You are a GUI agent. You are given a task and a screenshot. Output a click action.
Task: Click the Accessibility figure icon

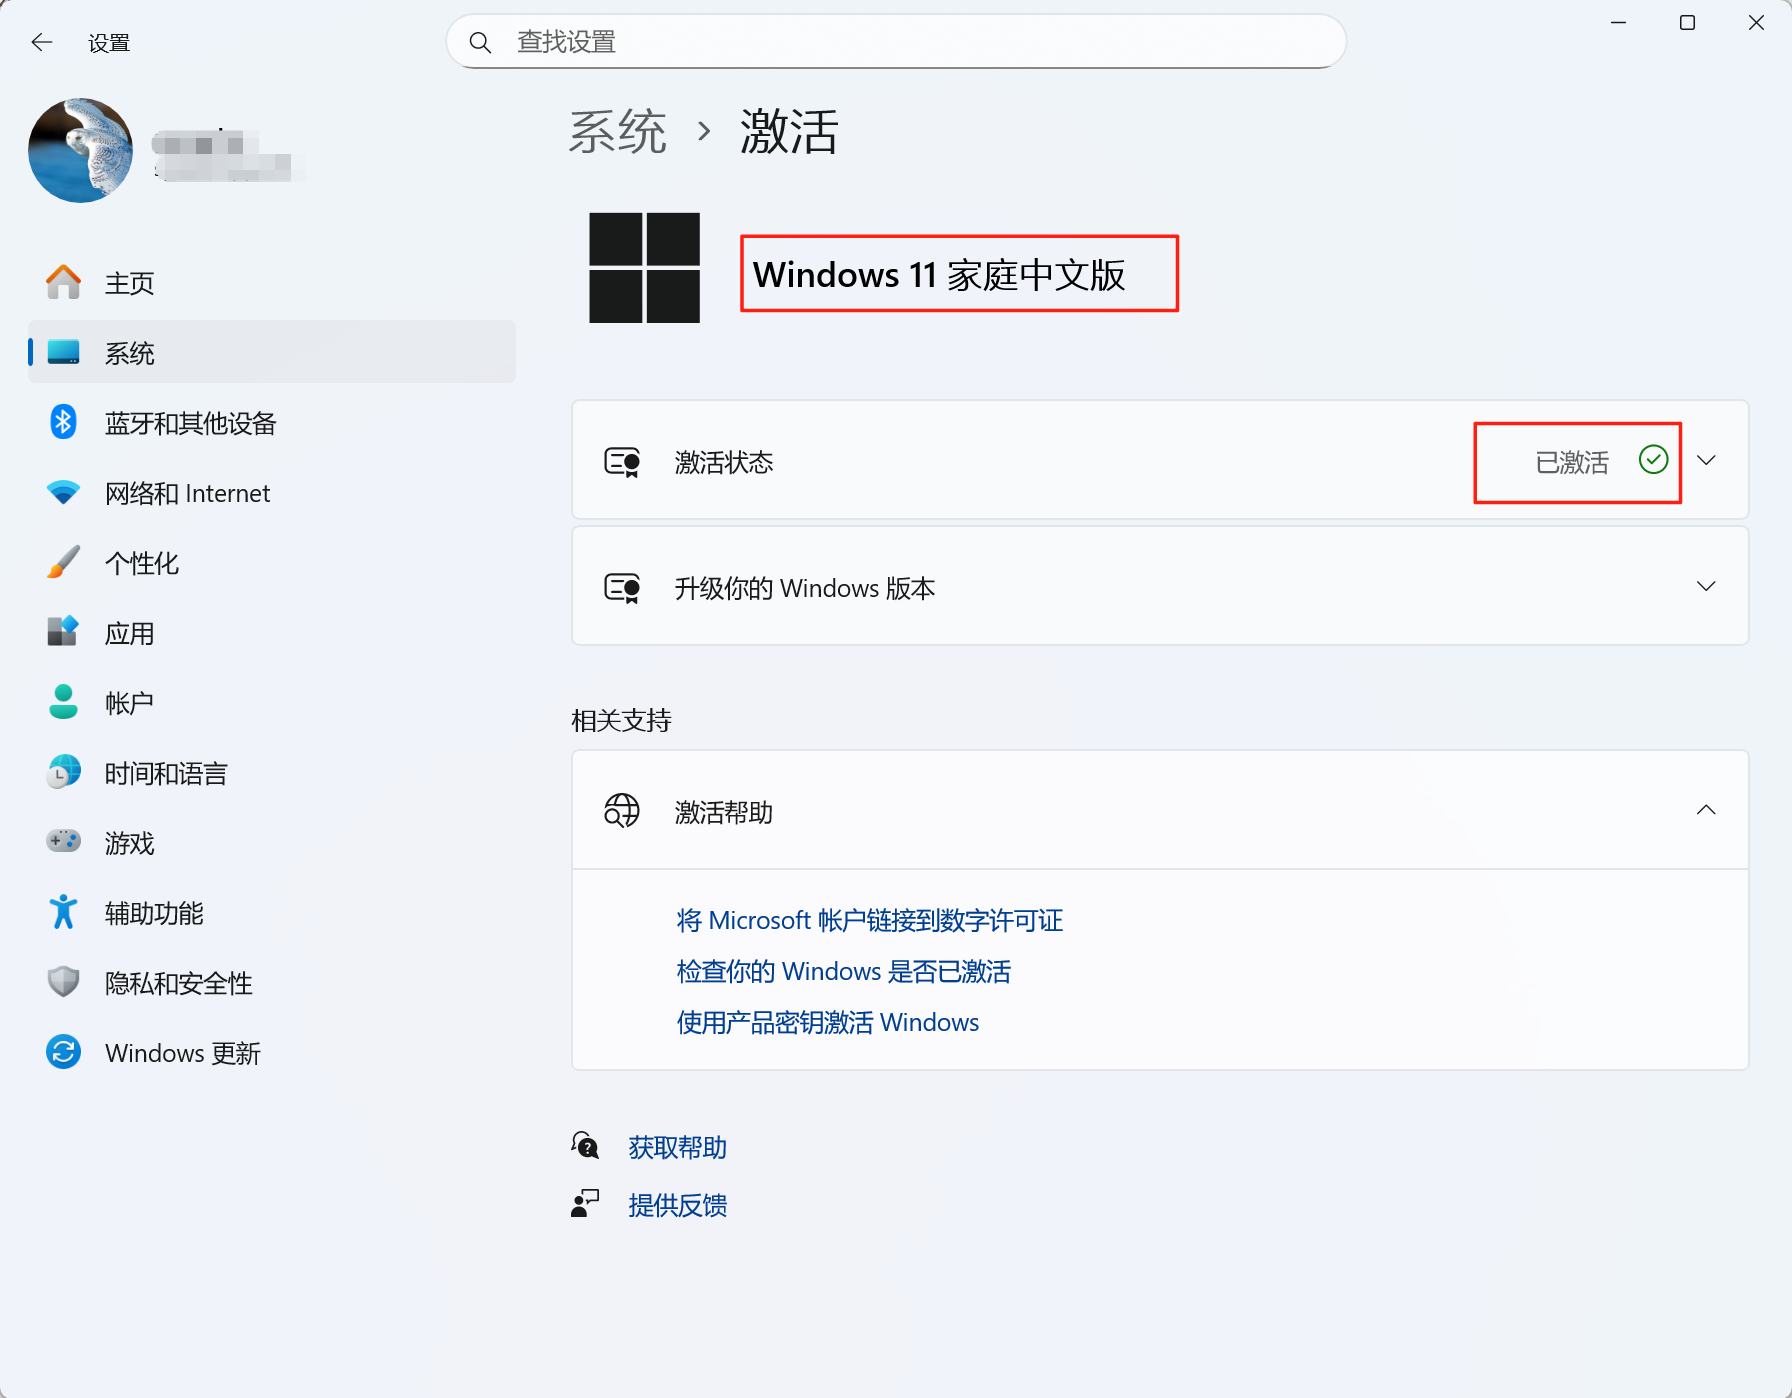[x=64, y=912]
